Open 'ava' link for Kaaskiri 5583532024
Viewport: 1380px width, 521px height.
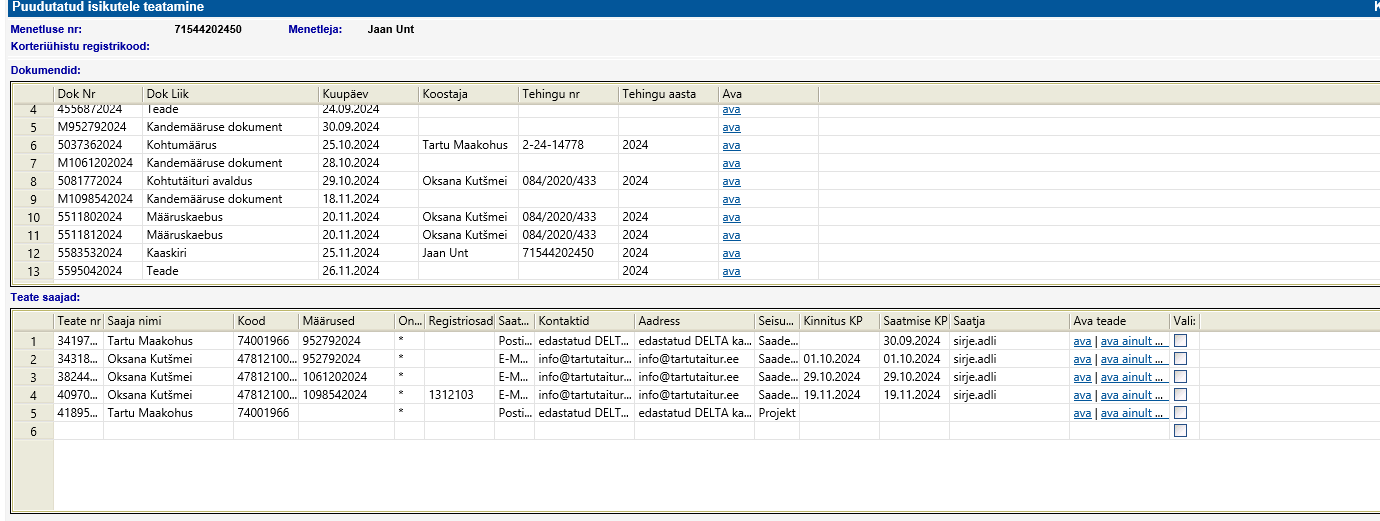(x=731, y=253)
